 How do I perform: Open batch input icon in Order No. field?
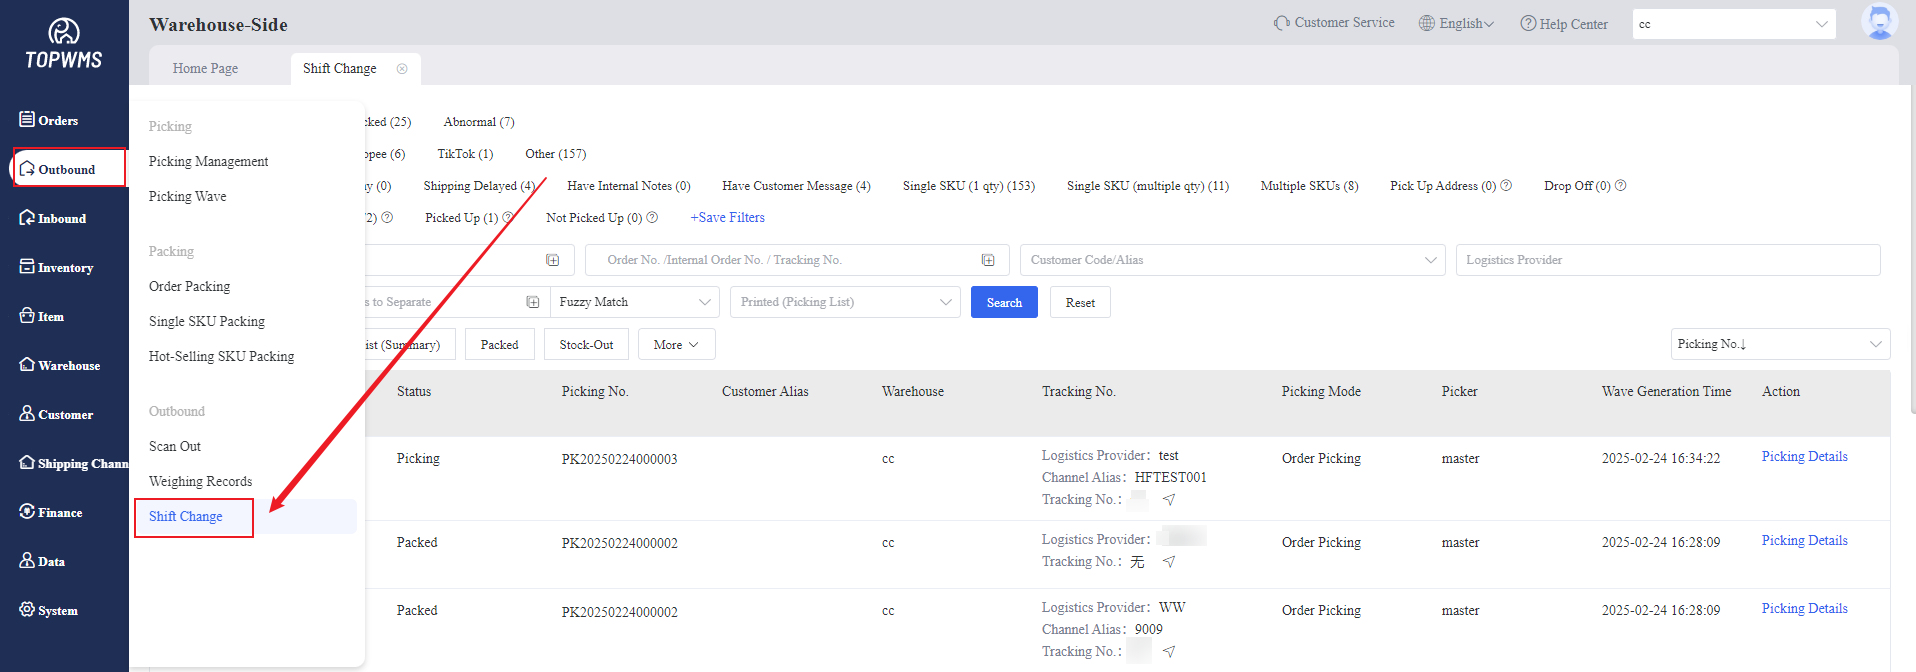click(988, 260)
